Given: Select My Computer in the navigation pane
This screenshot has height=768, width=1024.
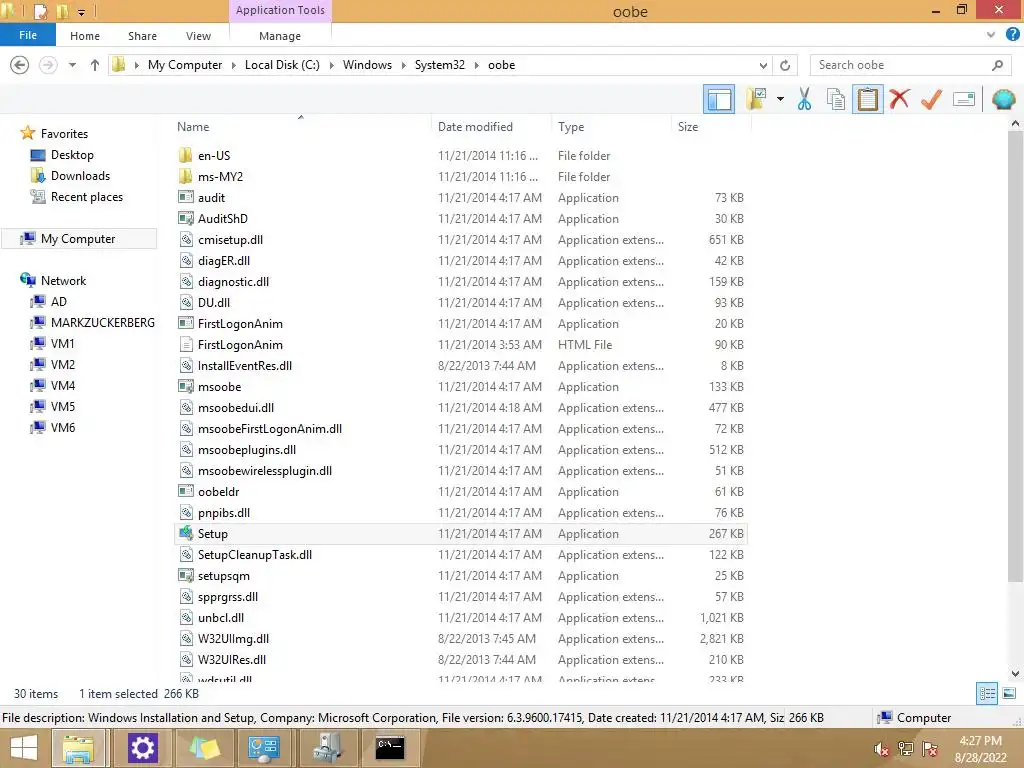Looking at the screenshot, I should tap(78, 239).
